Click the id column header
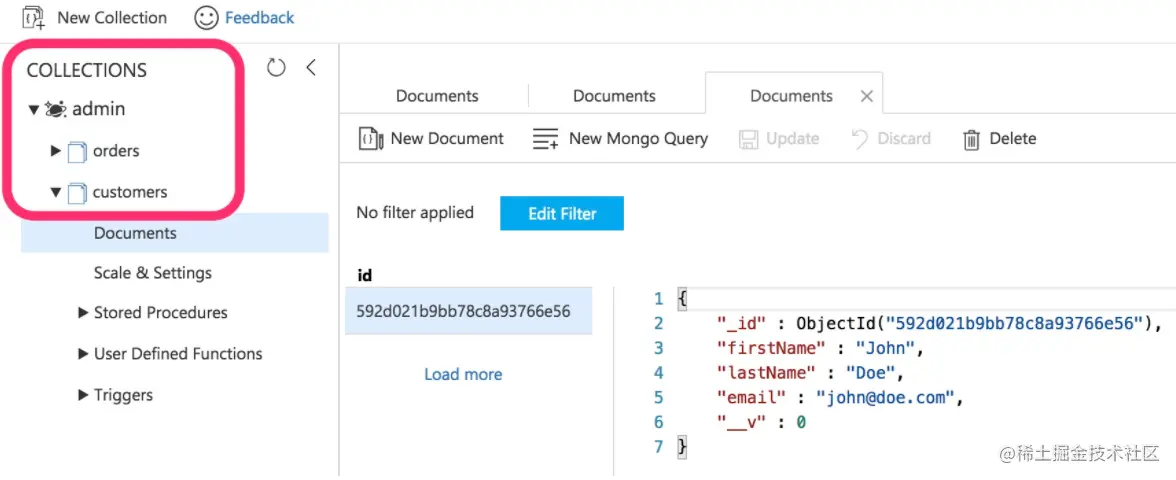 (365, 275)
